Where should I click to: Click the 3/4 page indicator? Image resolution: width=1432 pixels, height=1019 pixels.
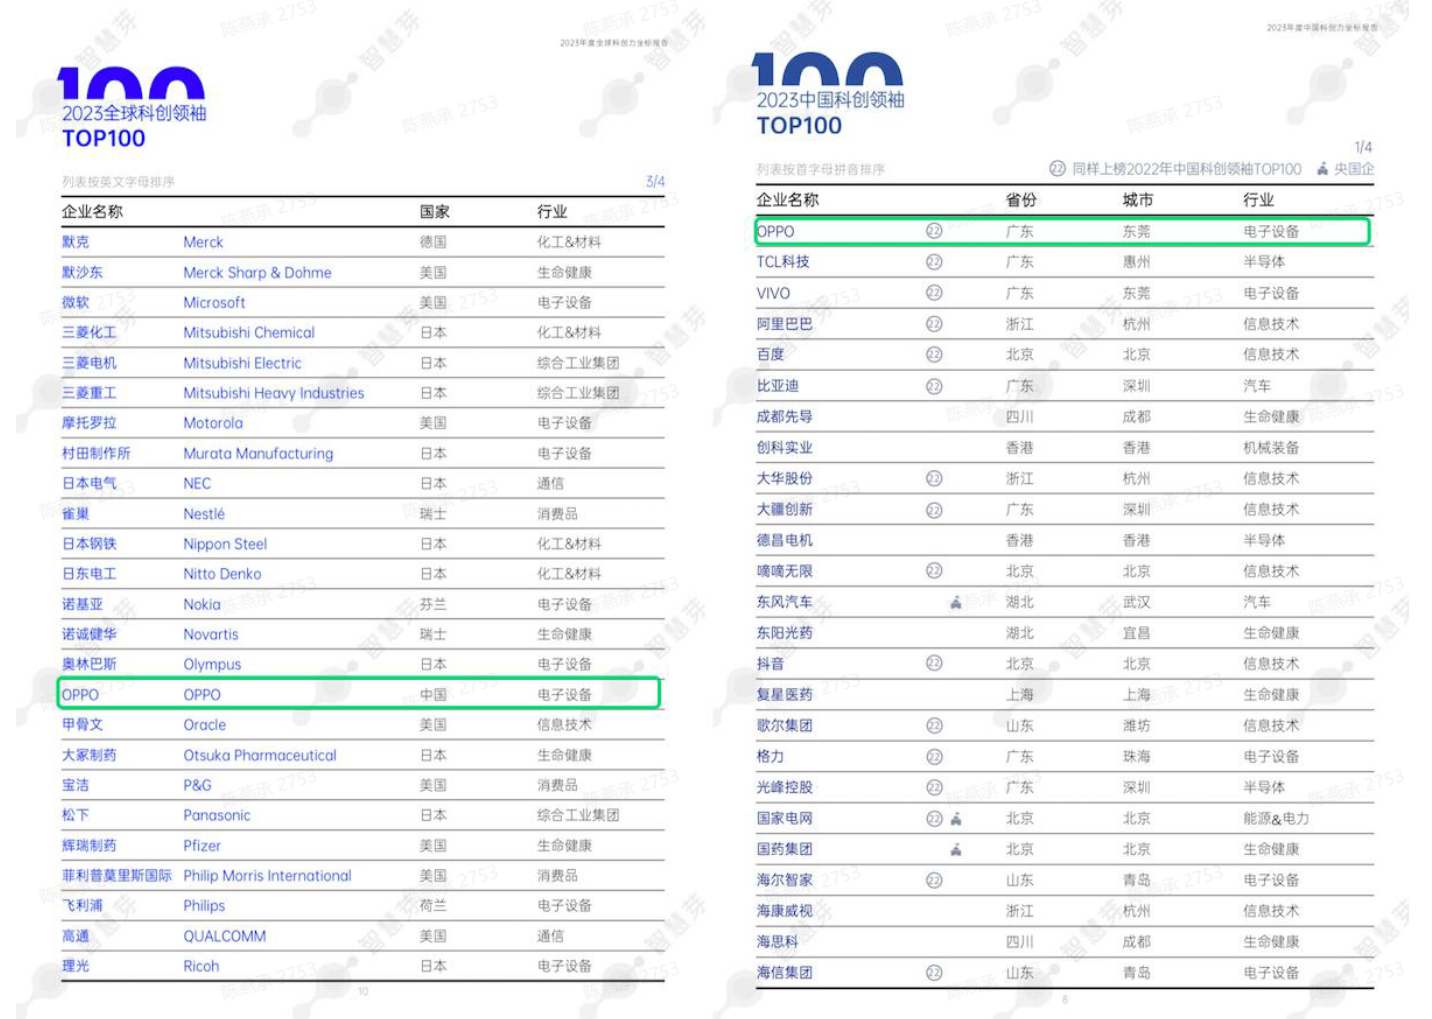point(655,181)
